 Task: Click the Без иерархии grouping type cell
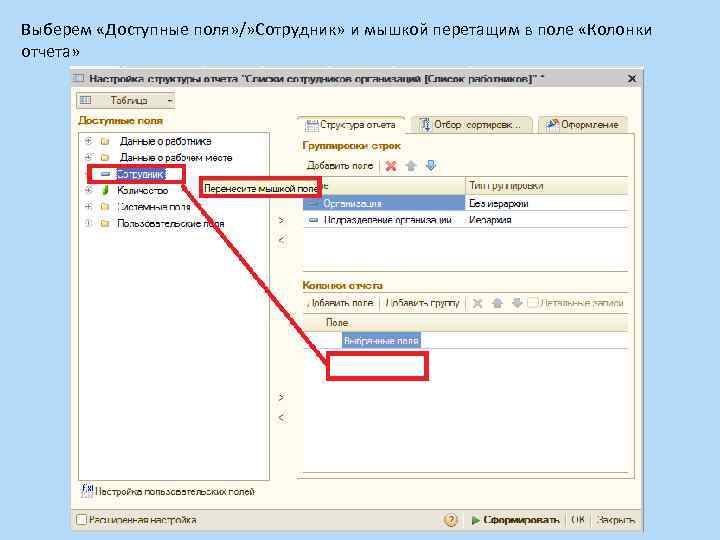[546, 203]
